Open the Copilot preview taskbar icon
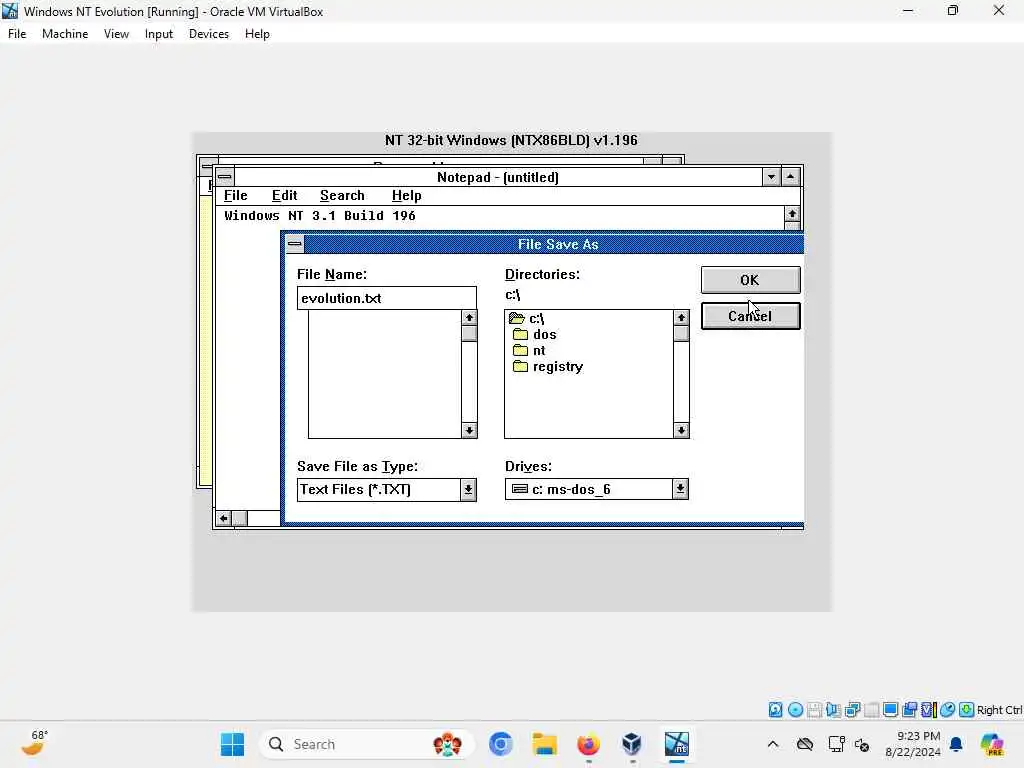The image size is (1024, 768). tap(992, 744)
